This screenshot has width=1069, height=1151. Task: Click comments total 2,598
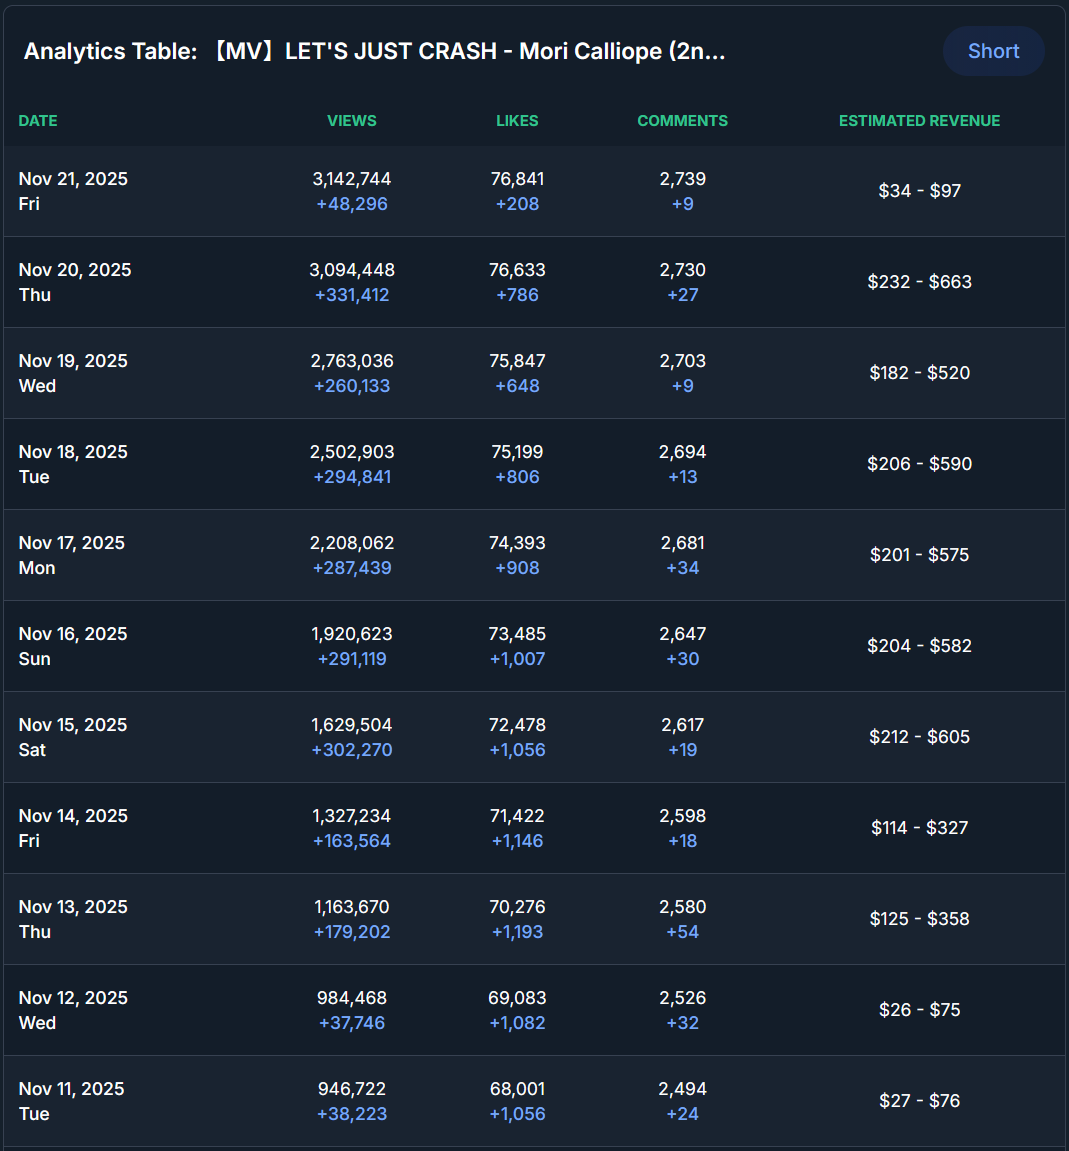click(x=682, y=816)
